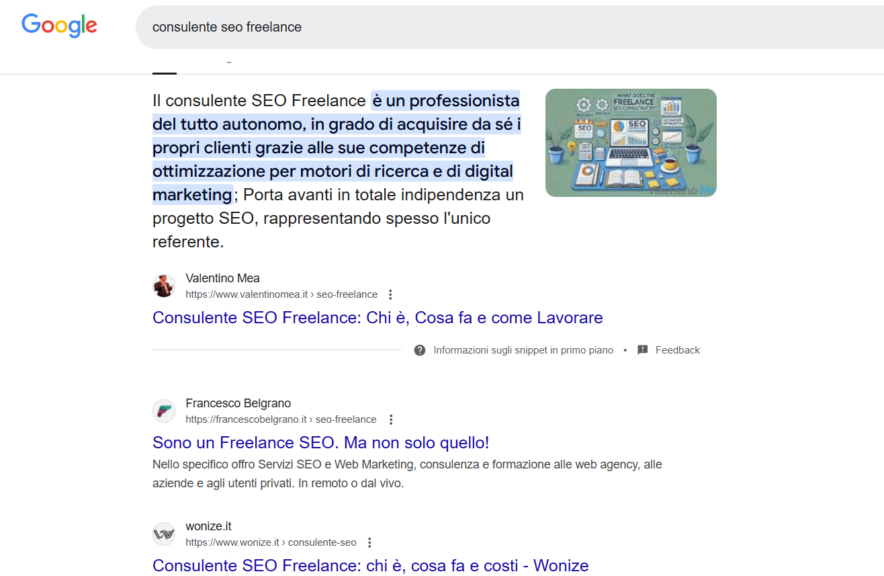Open the Google logo homepage link
This screenshot has height=576, width=884.
pyautogui.click(x=59, y=25)
